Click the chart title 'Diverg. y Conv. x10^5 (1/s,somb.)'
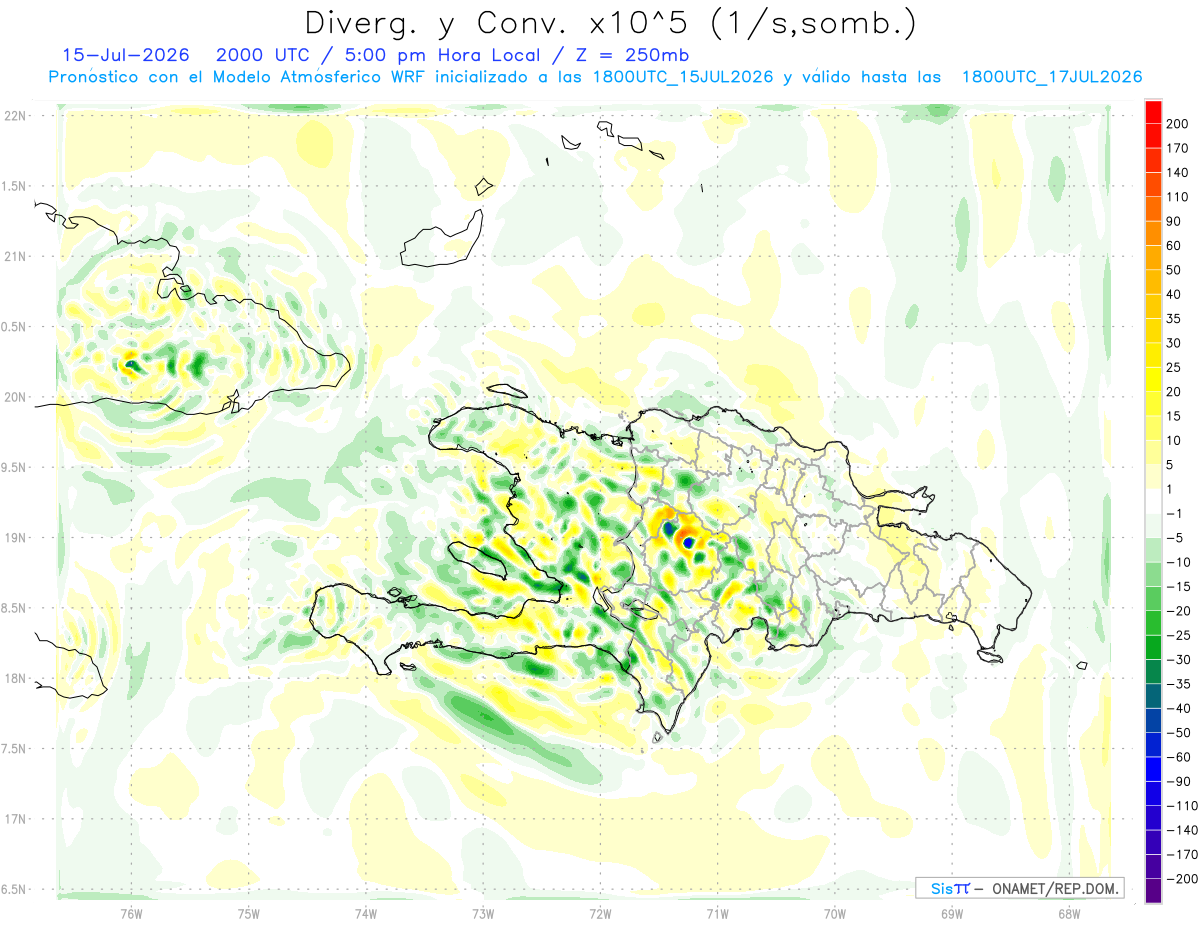The image size is (1200, 927). [609, 23]
